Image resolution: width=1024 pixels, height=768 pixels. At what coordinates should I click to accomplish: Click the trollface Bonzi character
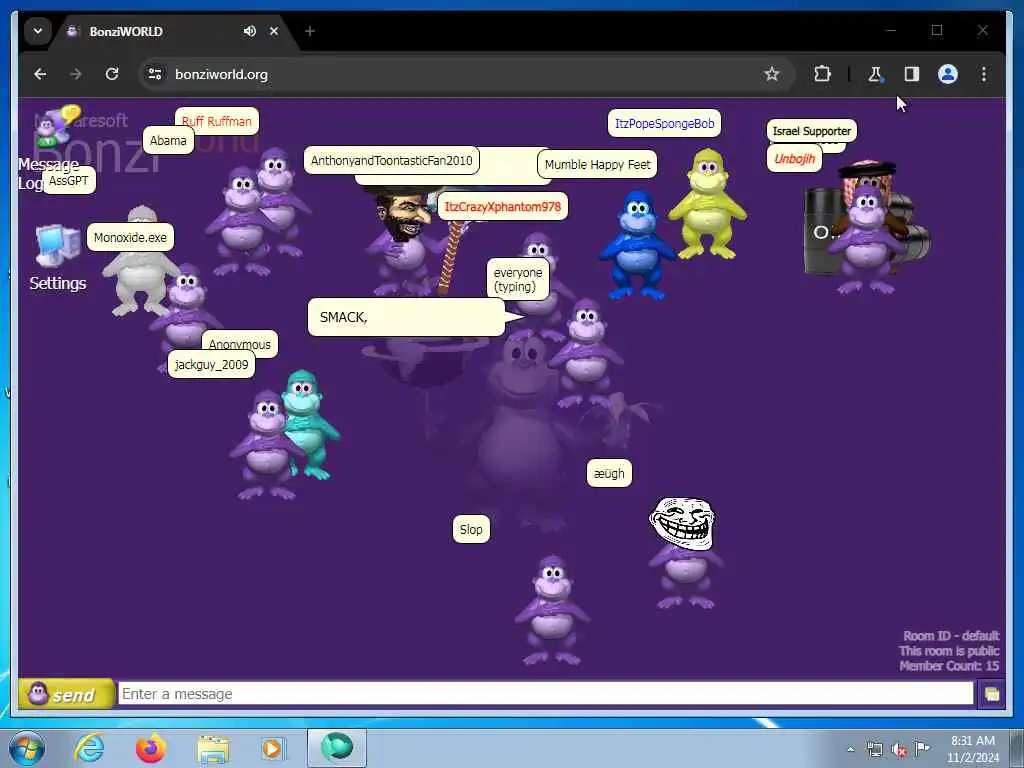(x=684, y=552)
